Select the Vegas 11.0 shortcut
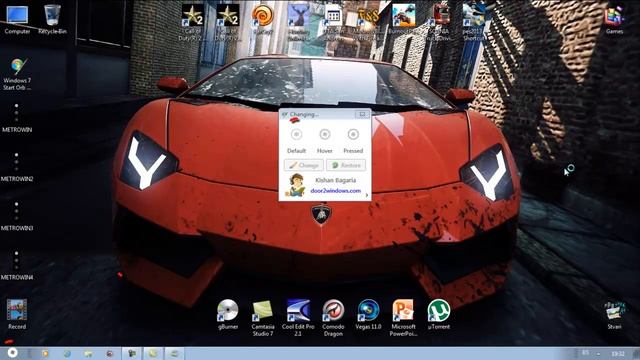Image resolution: width=640 pixels, height=360 pixels. 368,313
